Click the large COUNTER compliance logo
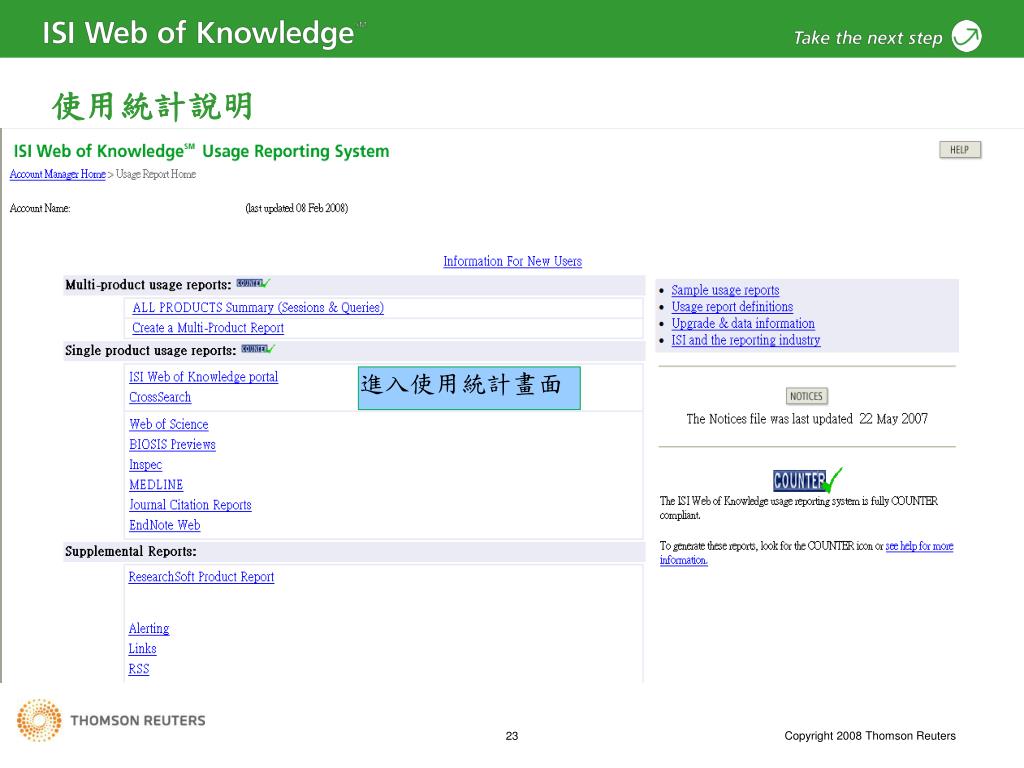The height and width of the screenshot is (768, 1024). pyautogui.click(x=807, y=480)
